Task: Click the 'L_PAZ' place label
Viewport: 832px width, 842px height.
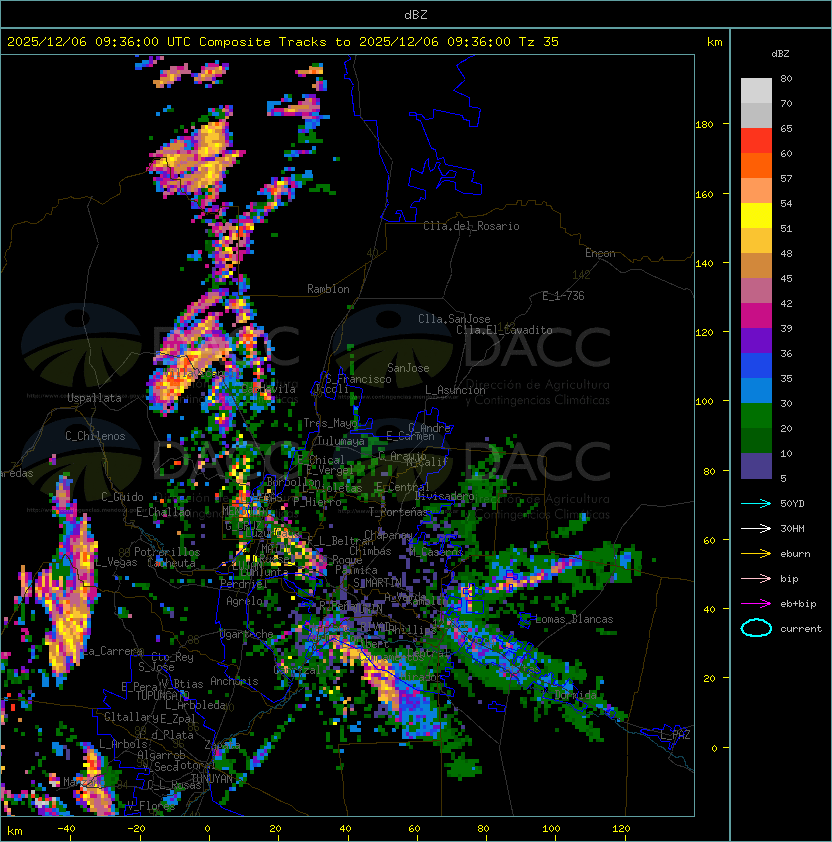Action: point(675,735)
